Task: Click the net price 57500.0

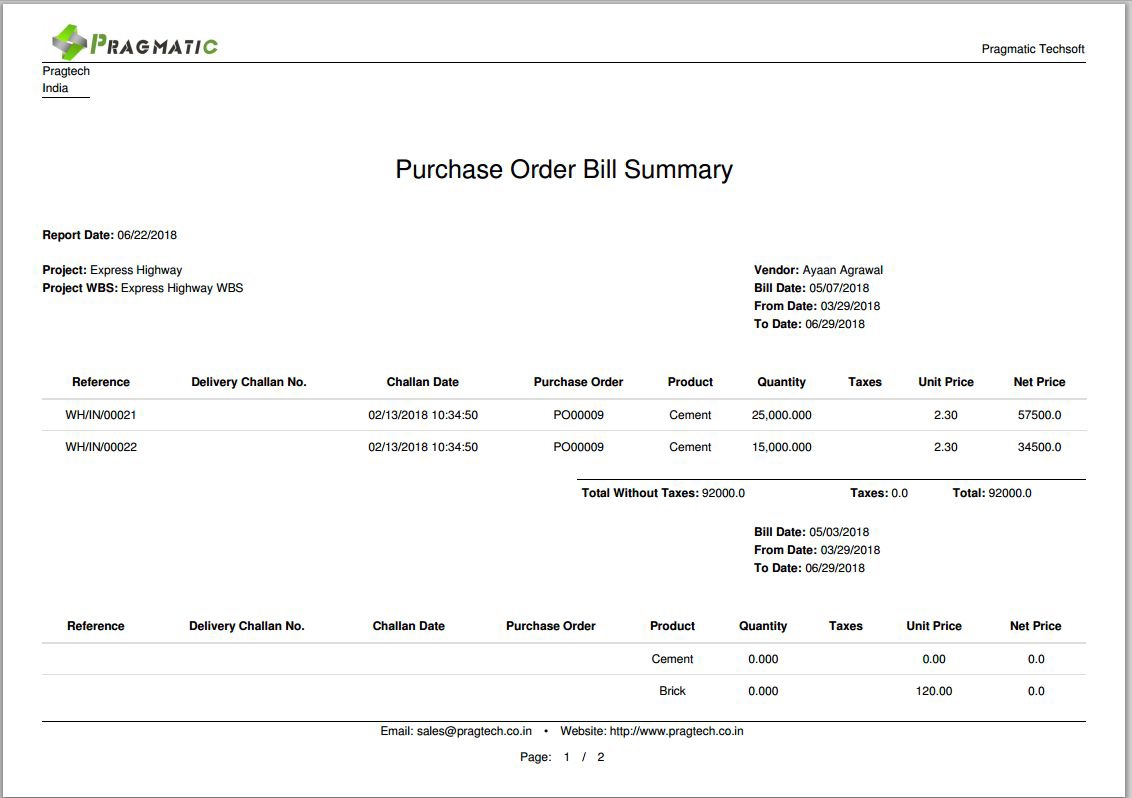Action: [1039, 415]
